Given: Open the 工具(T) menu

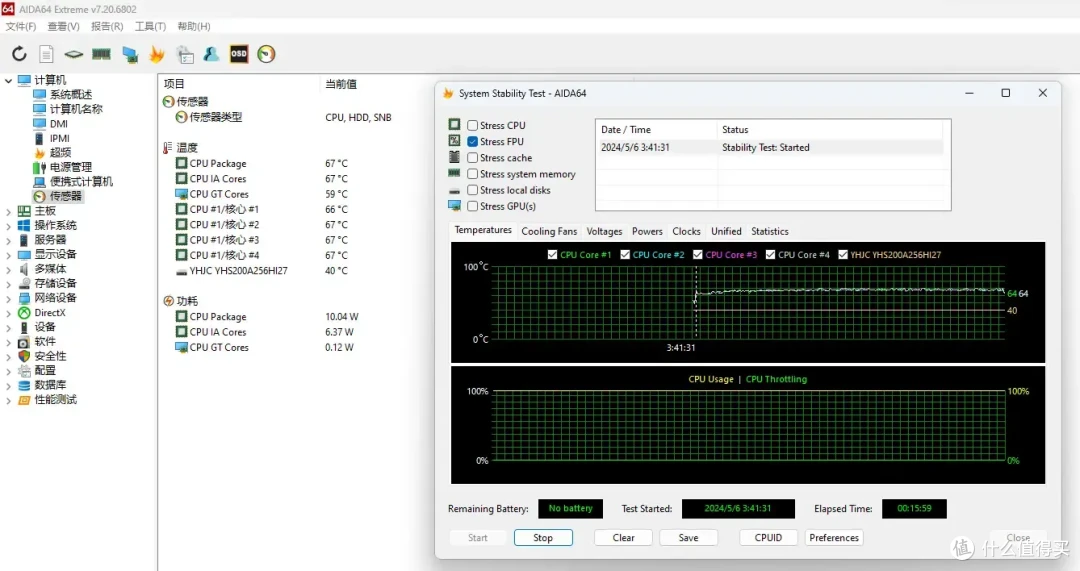Looking at the screenshot, I should tap(150, 26).
